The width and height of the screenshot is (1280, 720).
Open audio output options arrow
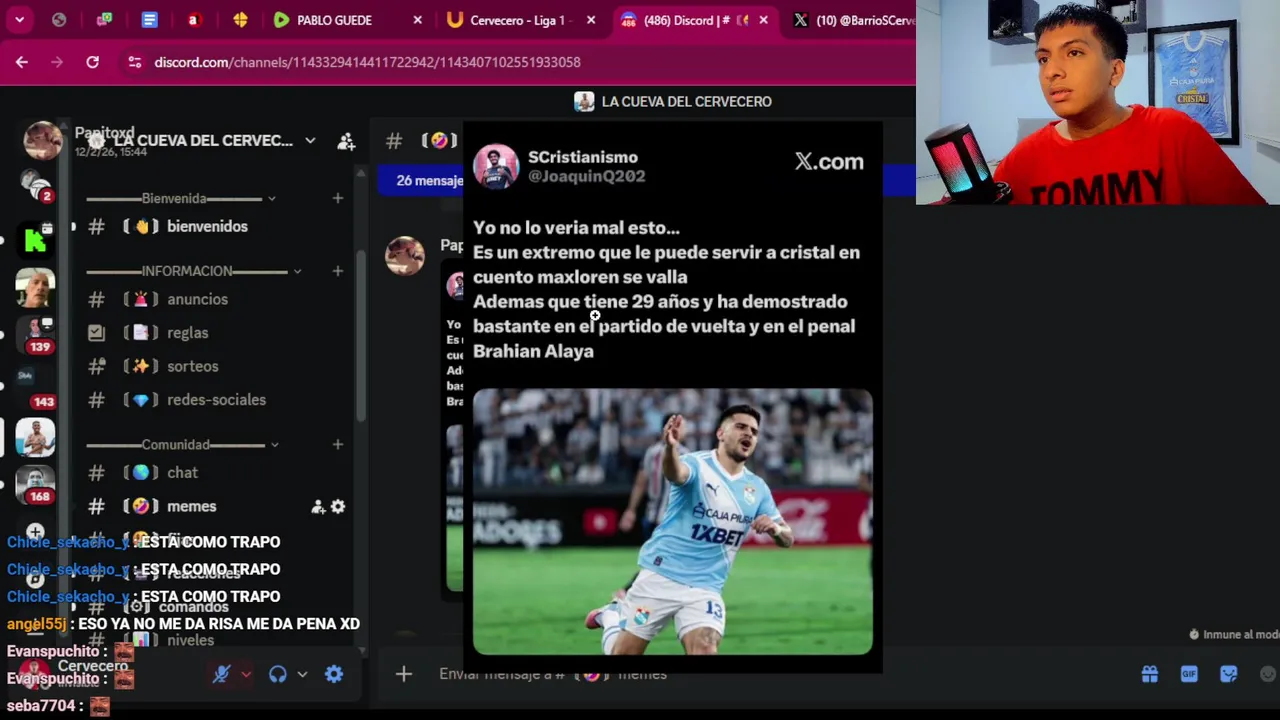[302, 674]
